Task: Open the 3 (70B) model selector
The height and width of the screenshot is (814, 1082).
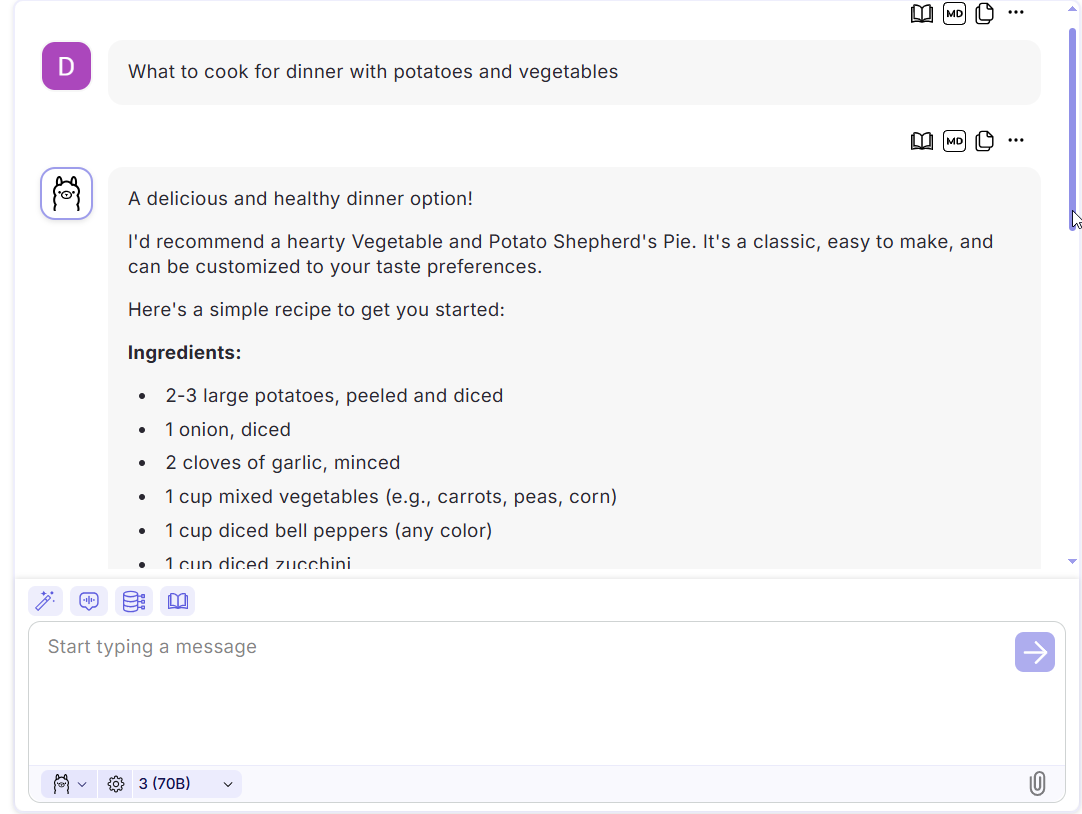Action: (x=186, y=784)
